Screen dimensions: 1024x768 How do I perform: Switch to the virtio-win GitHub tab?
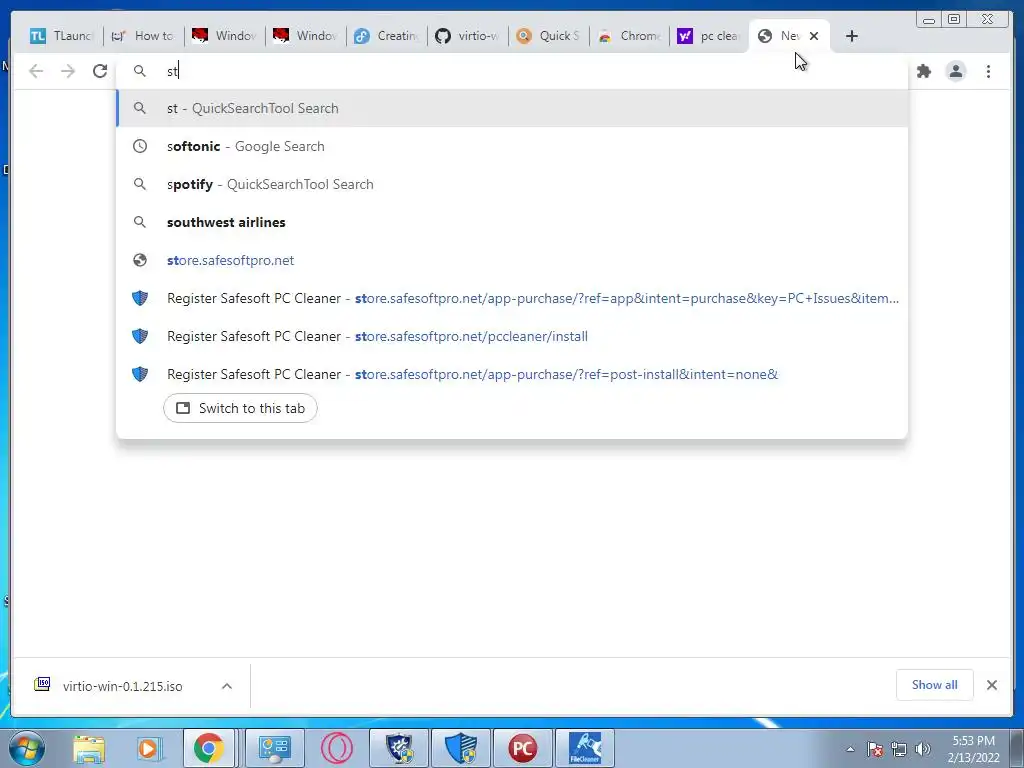pos(468,36)
